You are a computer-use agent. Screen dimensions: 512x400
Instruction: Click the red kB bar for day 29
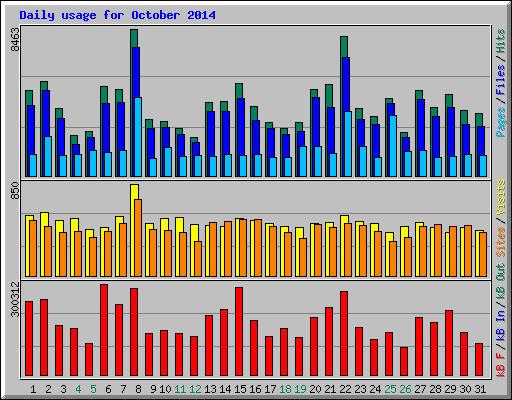[x=449, y=343]
